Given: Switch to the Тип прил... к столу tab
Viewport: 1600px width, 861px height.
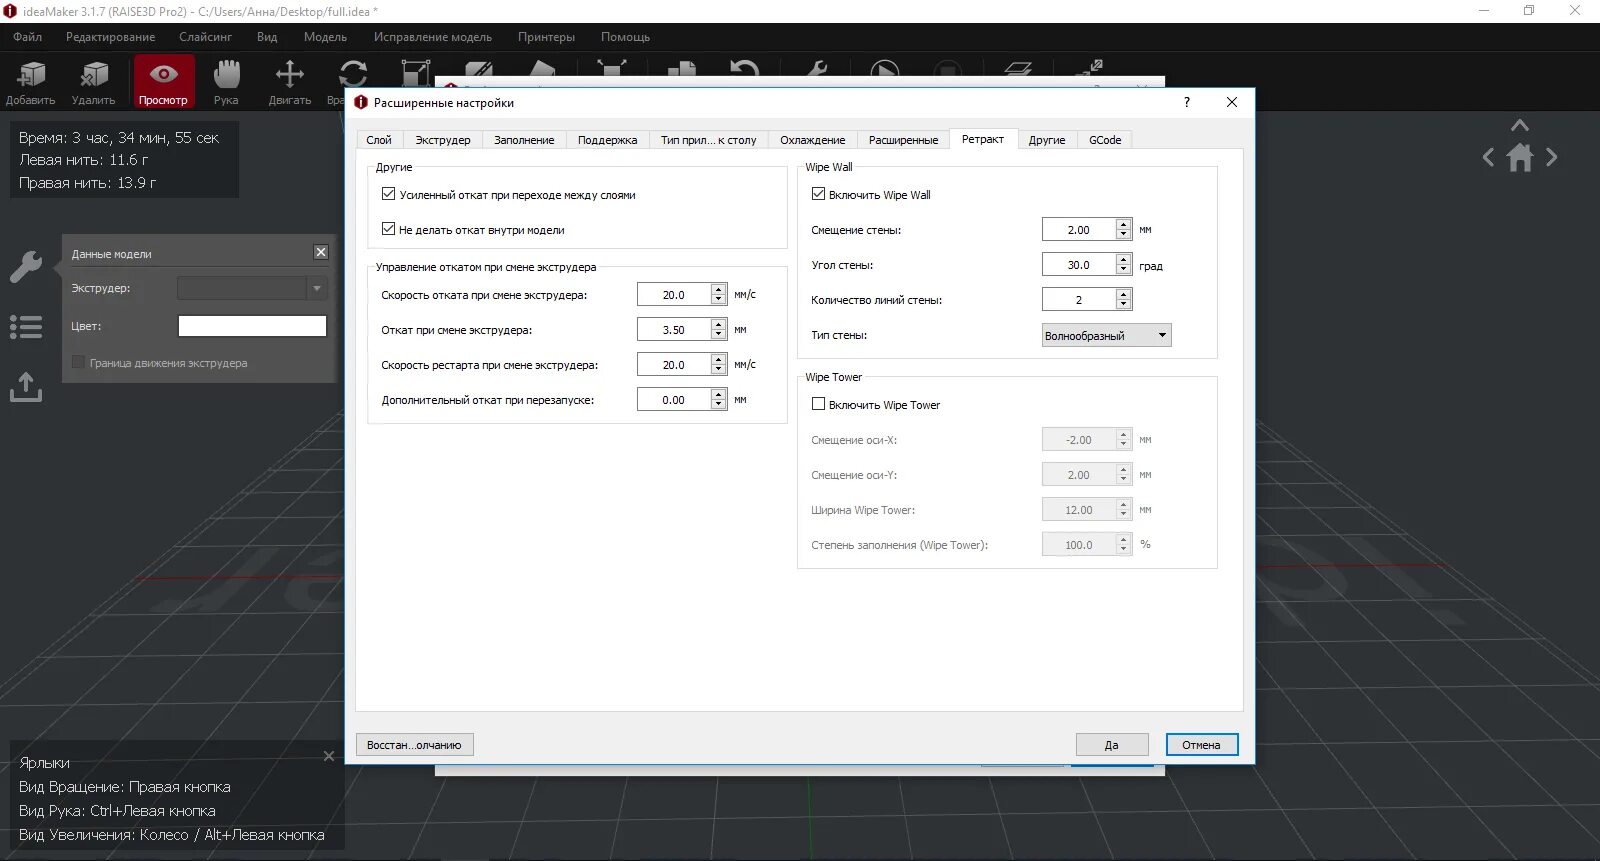Looking at the screenshot, I should (x=708, y=140).
